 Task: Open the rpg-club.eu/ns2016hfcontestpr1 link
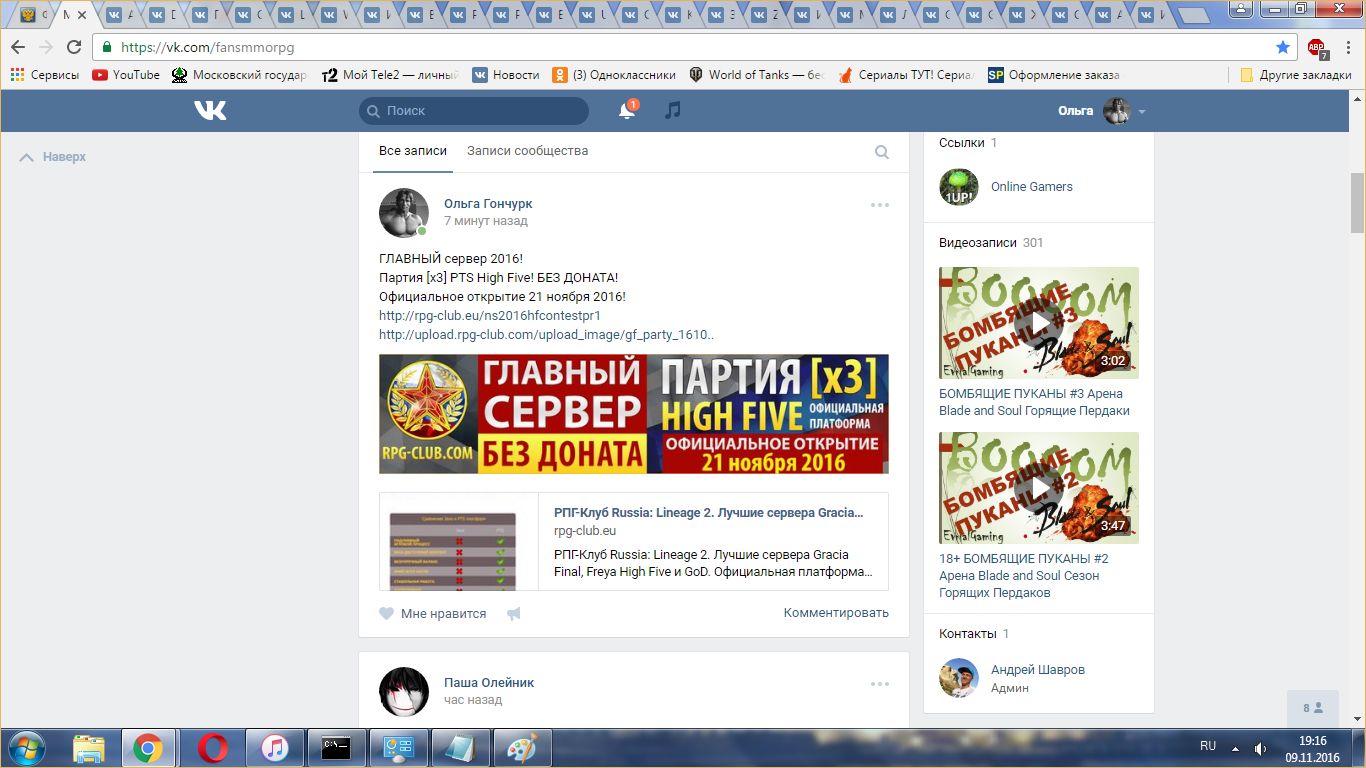[x=490, y=315]
